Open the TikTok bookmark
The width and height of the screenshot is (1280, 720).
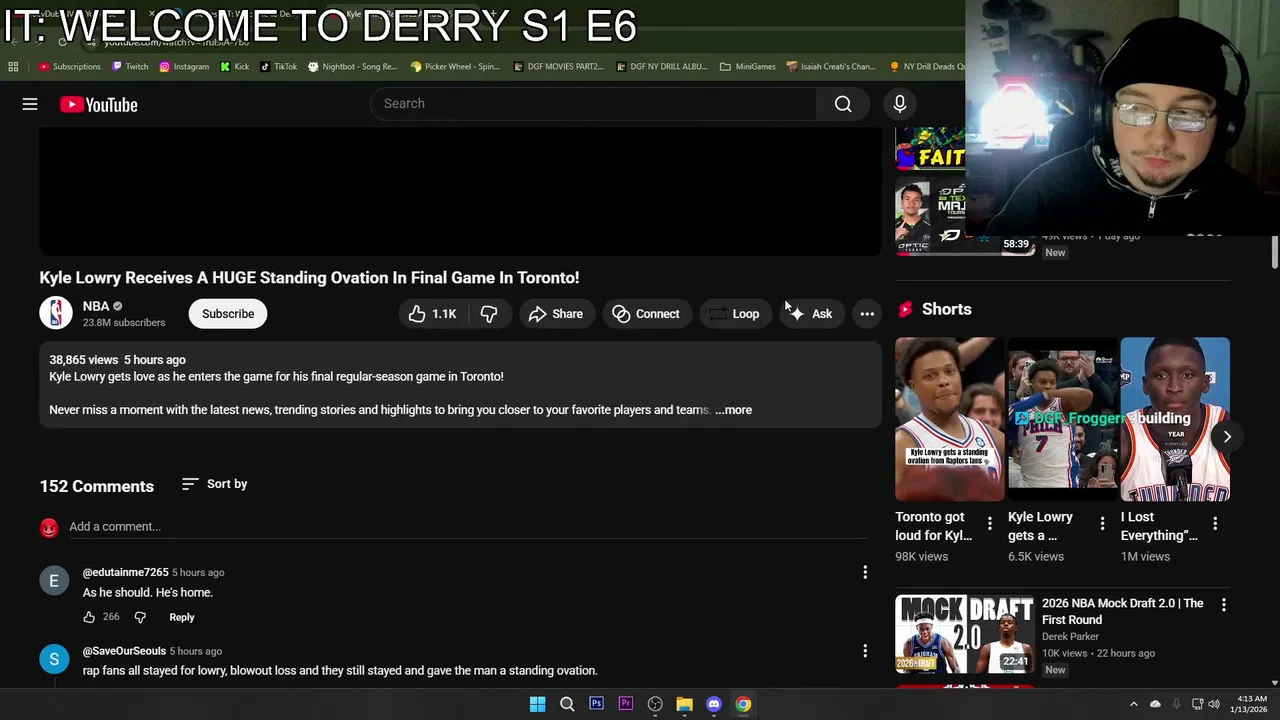click(x=279, y=67)
